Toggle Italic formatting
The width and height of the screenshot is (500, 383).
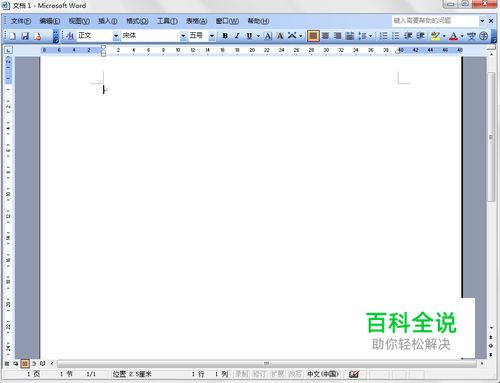pyautogui.click(x=237, y=36)
